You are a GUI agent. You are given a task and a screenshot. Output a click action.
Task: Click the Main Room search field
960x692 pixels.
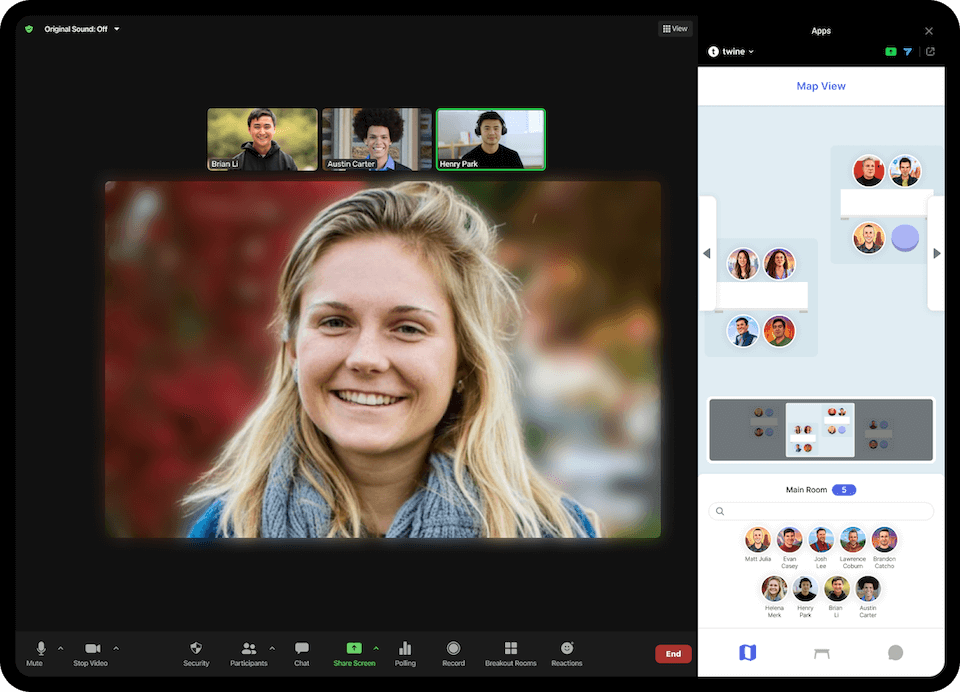pos(821,511)
